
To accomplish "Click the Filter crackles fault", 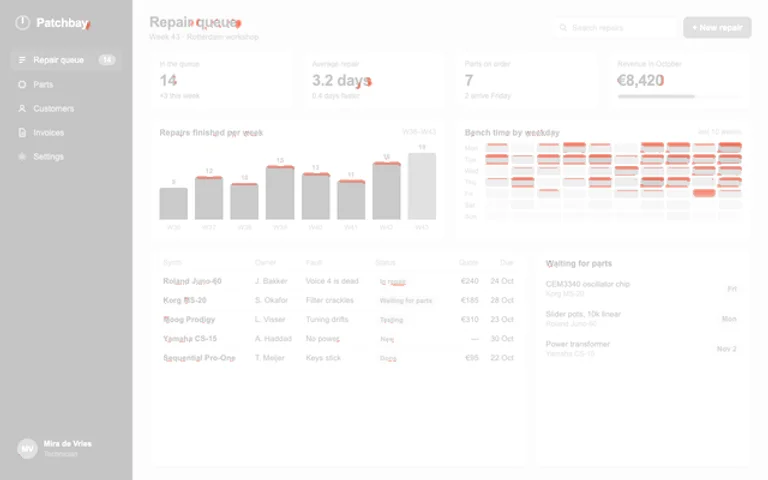I will tap(330, 300).
